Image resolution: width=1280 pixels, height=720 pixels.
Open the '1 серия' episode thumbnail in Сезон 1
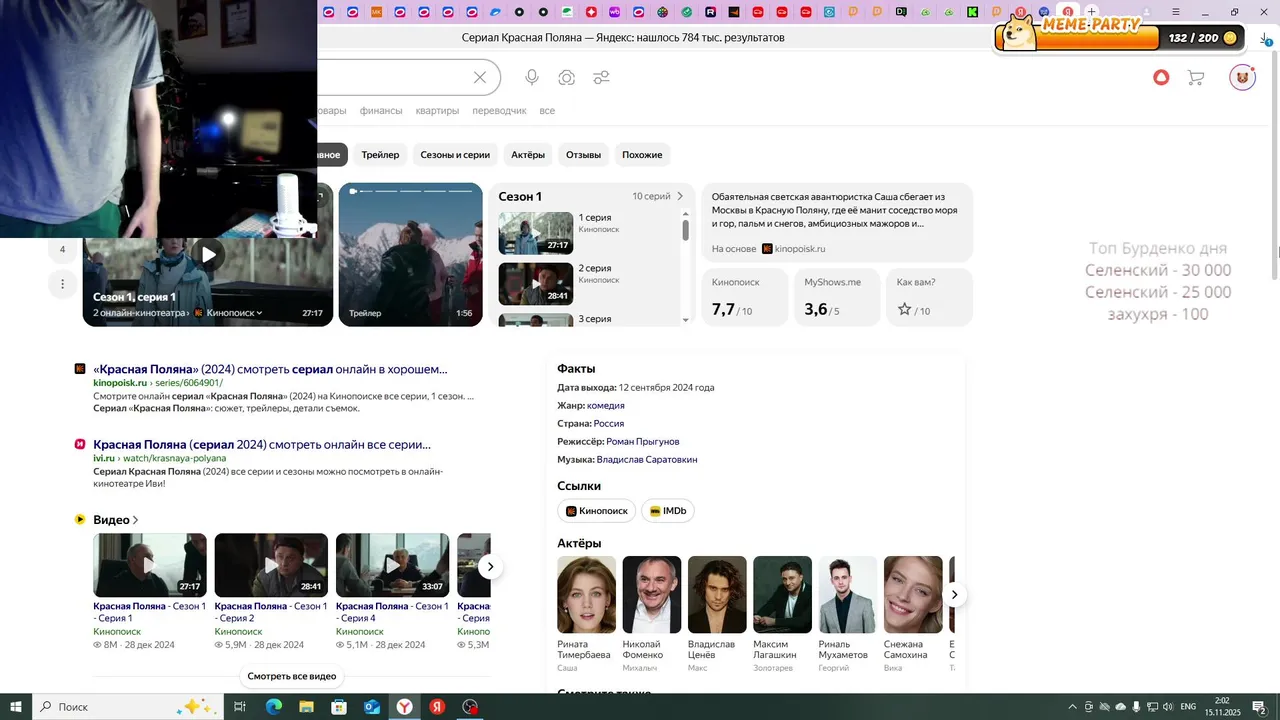pos(536,233)
